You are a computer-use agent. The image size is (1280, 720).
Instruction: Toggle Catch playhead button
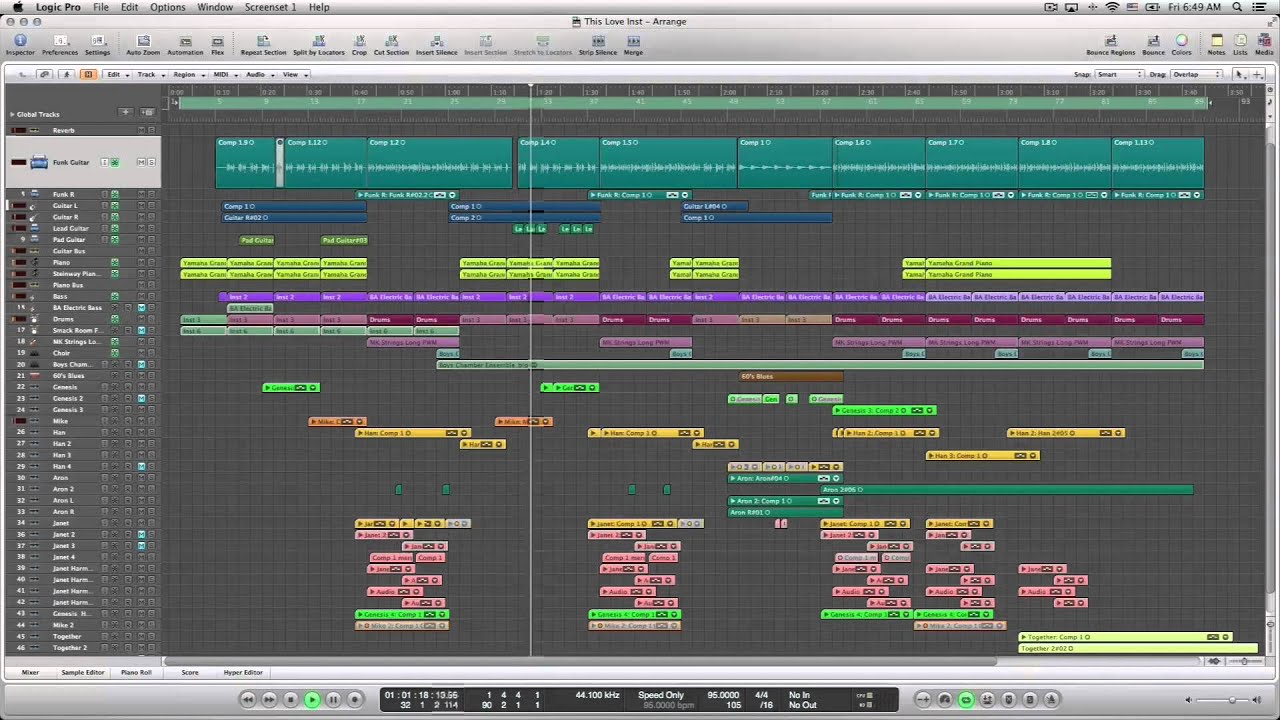coord(66,74)
